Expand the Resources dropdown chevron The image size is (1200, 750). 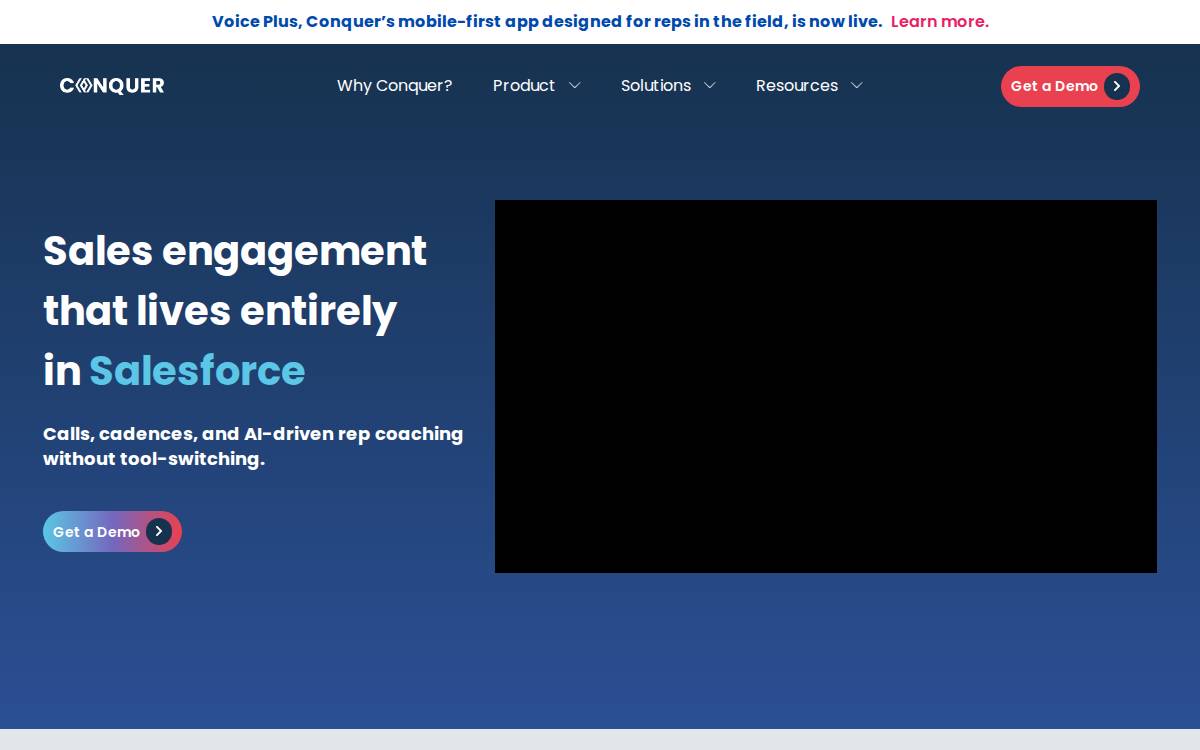pyautogui.click(x=856, y=86)
